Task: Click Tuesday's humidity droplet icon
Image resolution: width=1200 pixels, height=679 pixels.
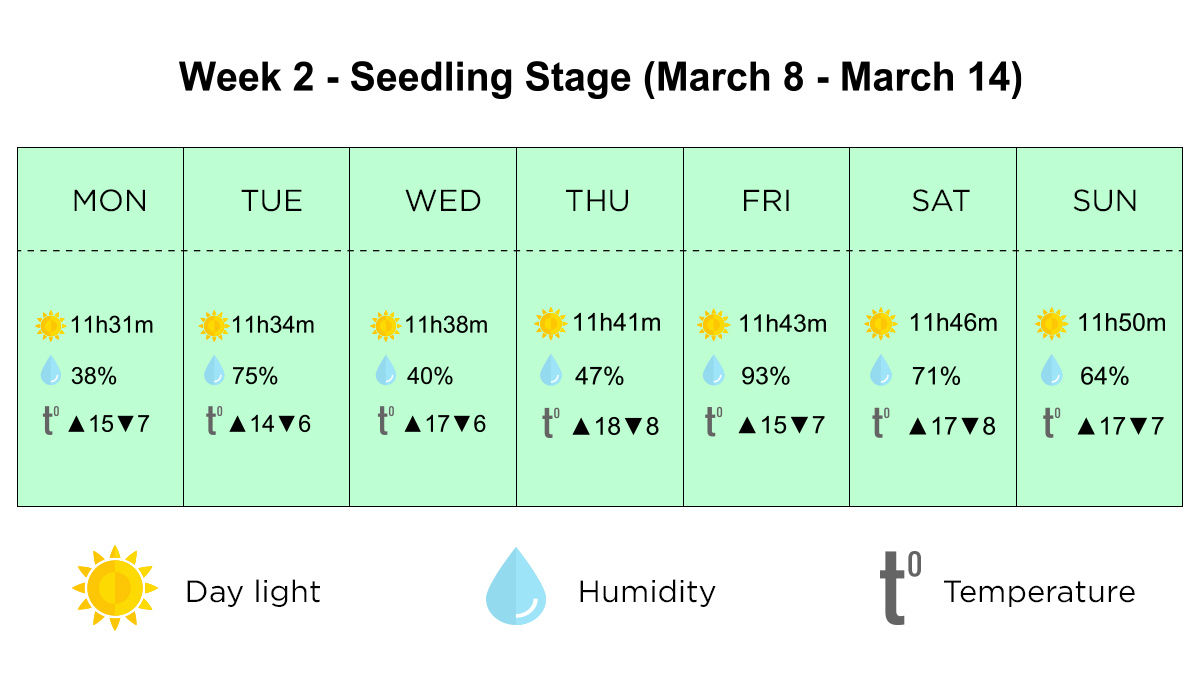Action: [214, 371]
